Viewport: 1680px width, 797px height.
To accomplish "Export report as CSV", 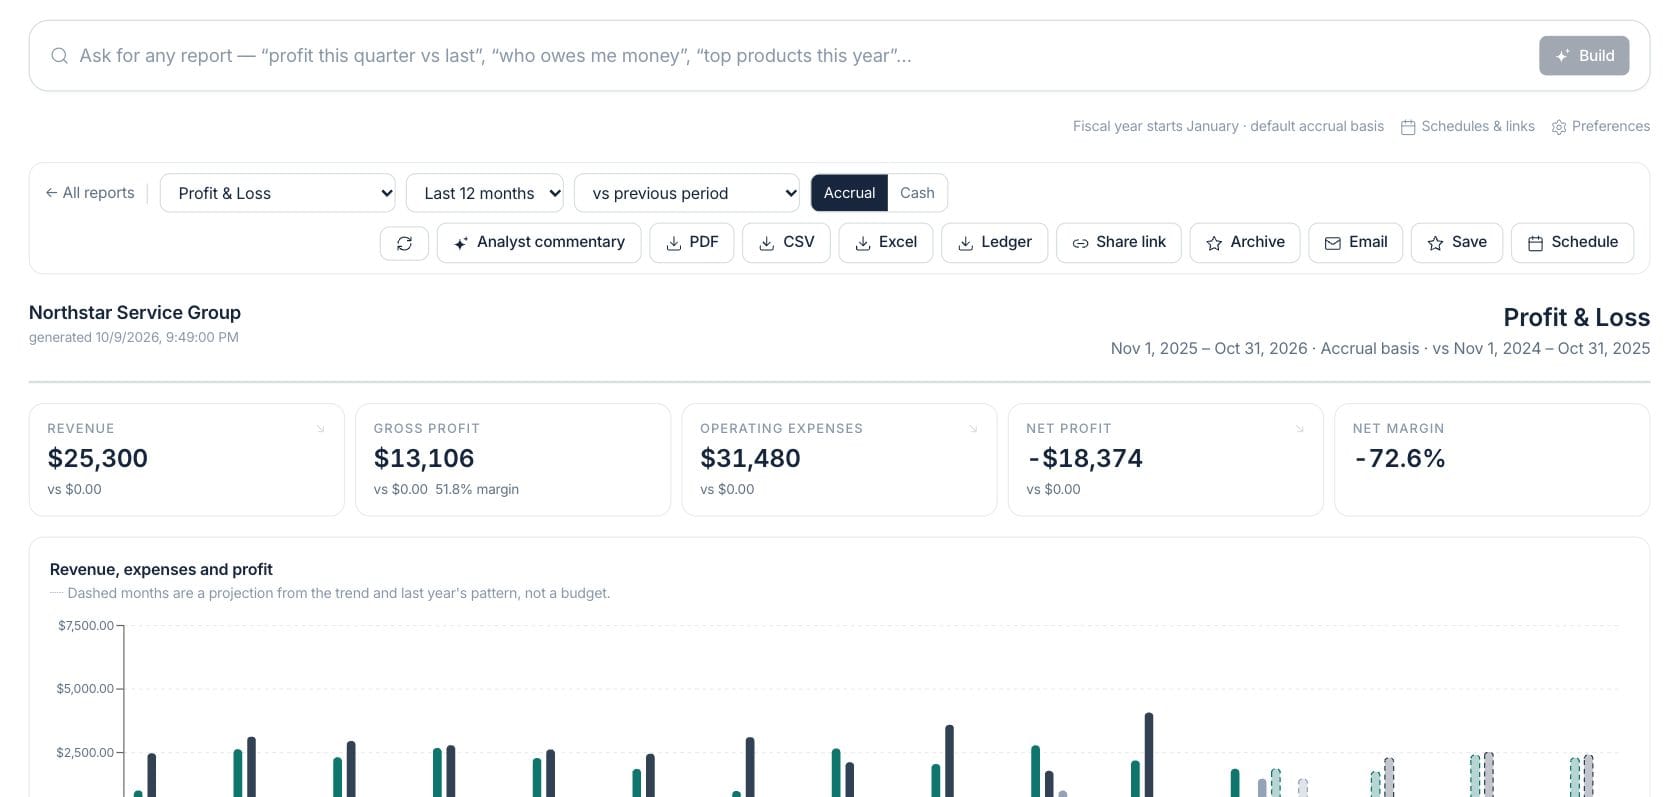I will coord(786,243).
